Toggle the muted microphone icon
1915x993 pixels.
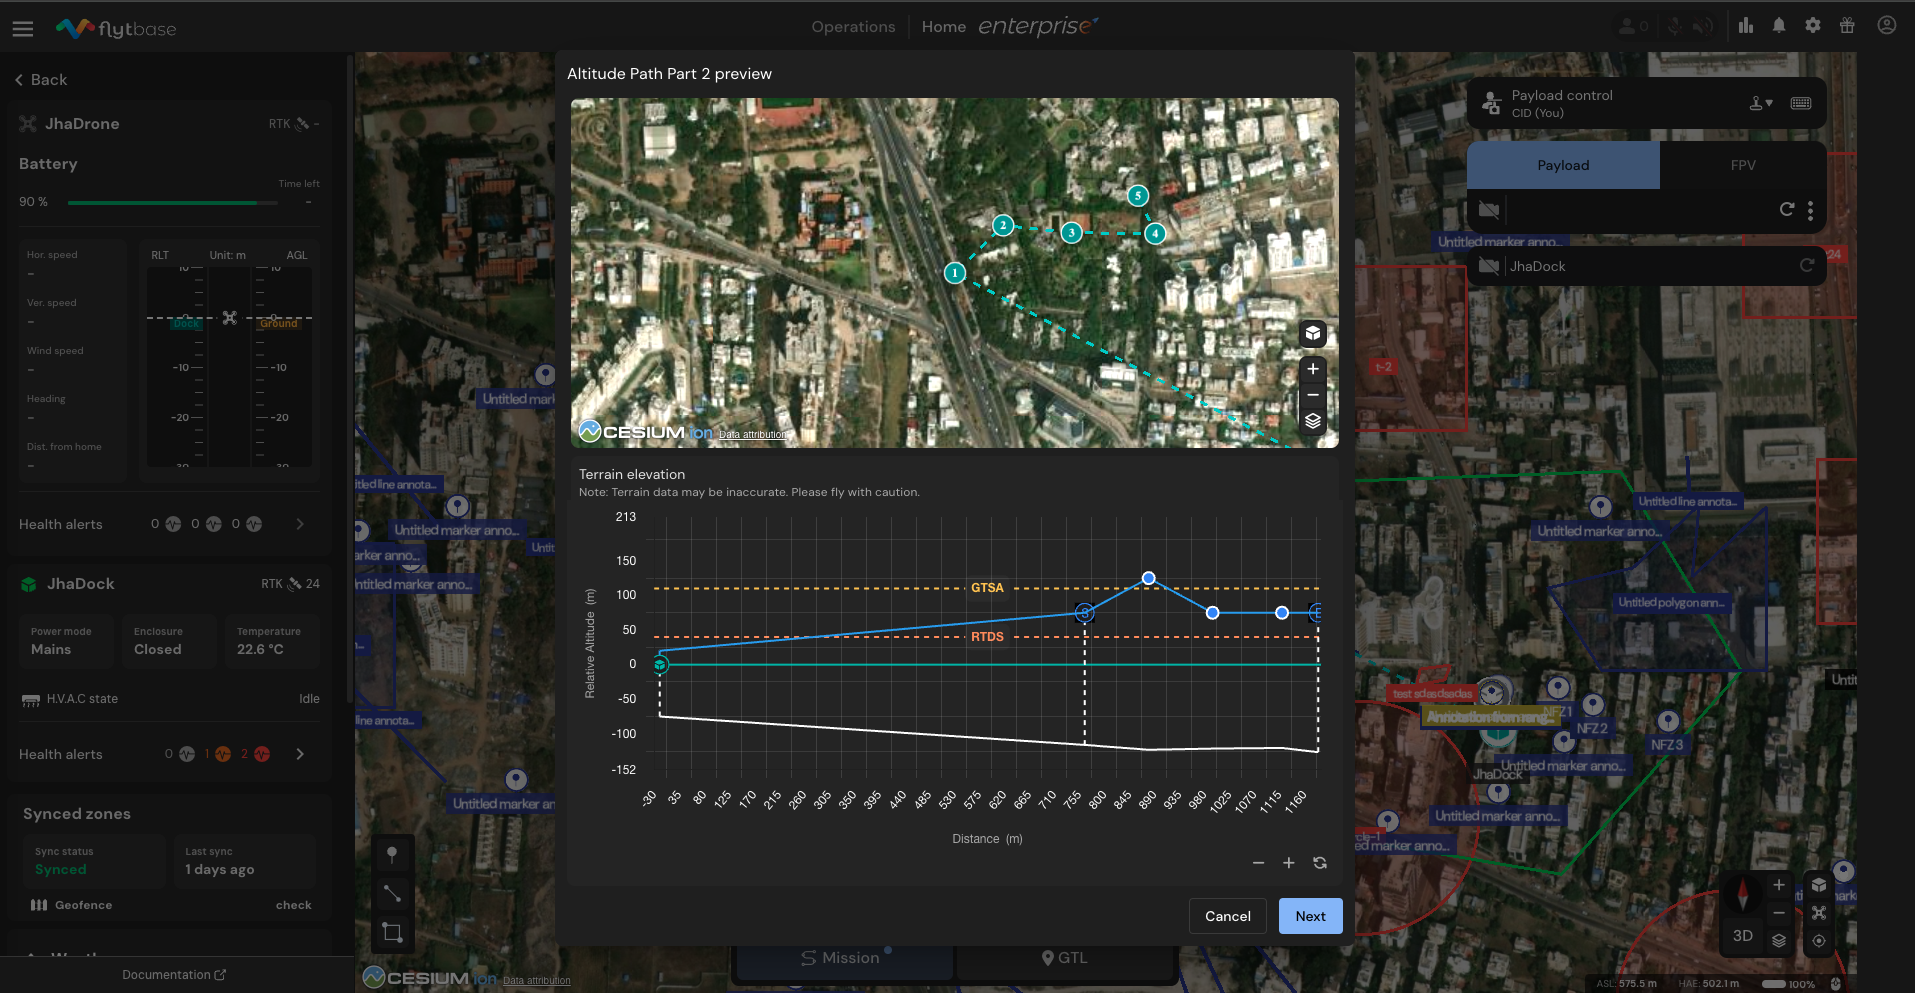(1674, 26)
